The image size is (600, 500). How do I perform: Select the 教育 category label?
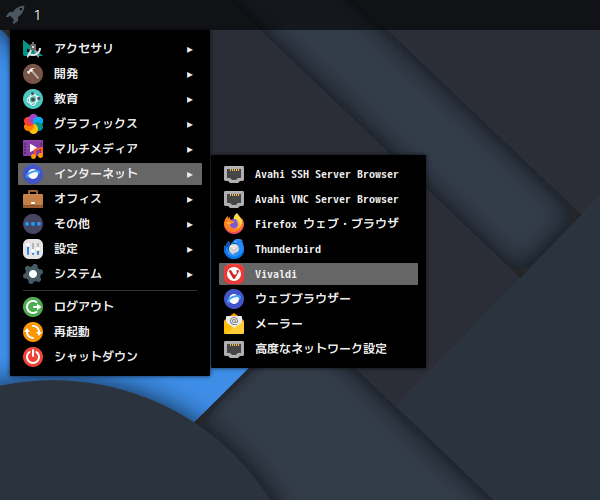(x=66, y=99)
